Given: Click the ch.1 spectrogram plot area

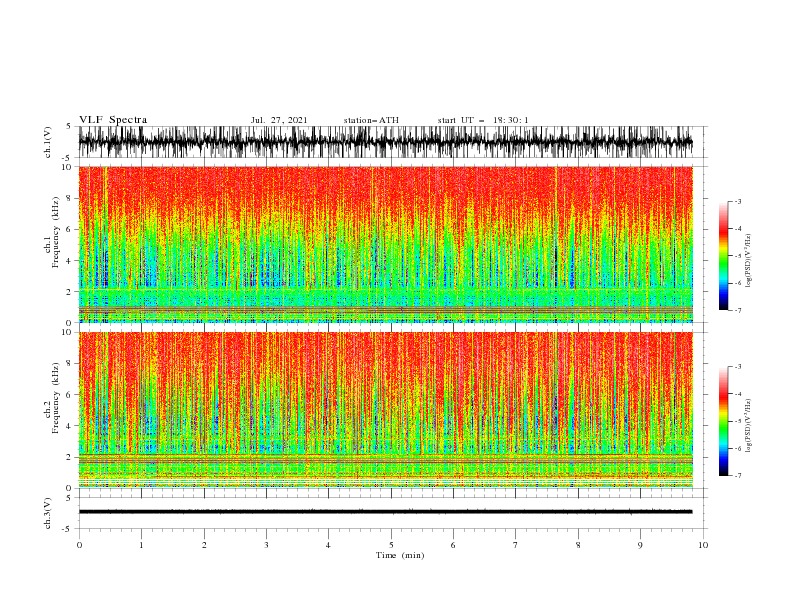Looking at the screenshot, I should pos(386,244).
